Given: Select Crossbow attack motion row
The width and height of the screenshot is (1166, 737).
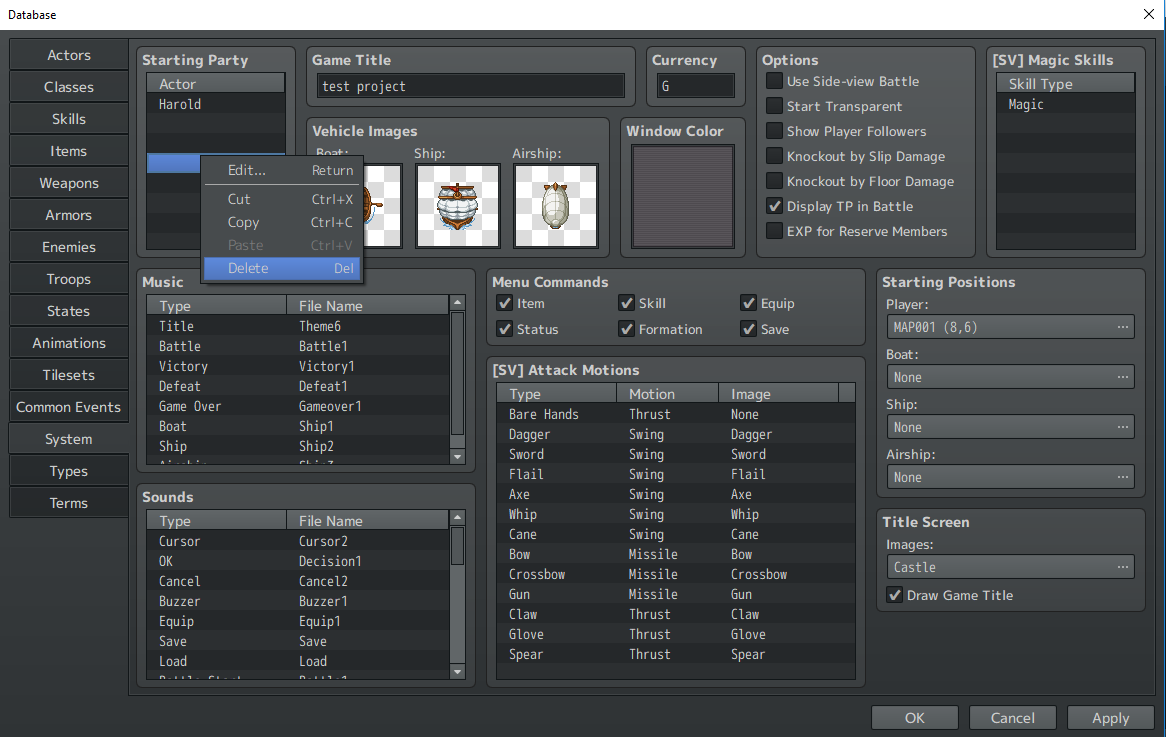Looking at the screenshot, I should click(x=676, y=574).
